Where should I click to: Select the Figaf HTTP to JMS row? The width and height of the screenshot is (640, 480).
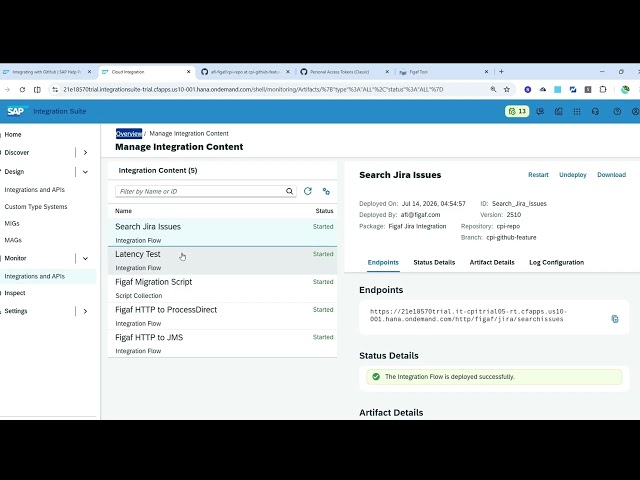pos(222,344)
